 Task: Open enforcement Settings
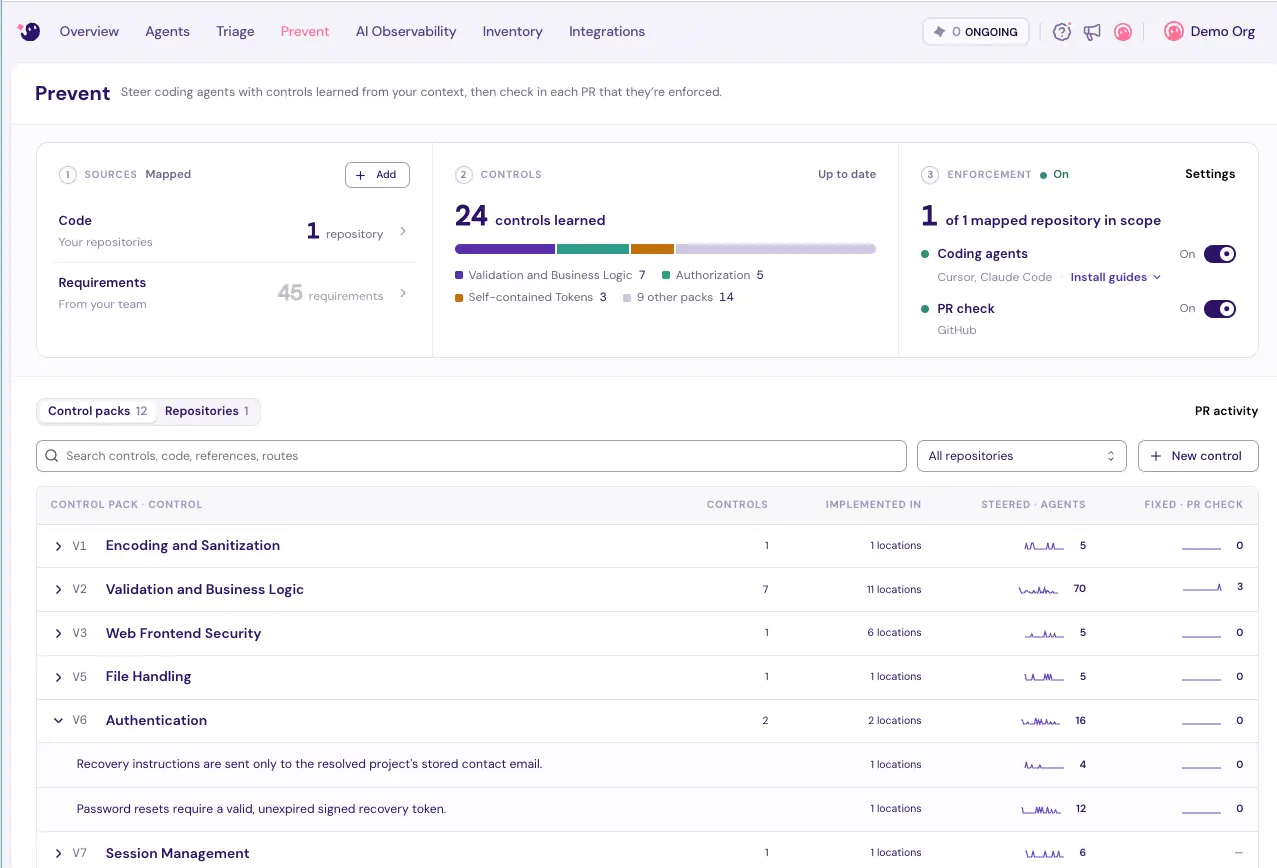1210,174
